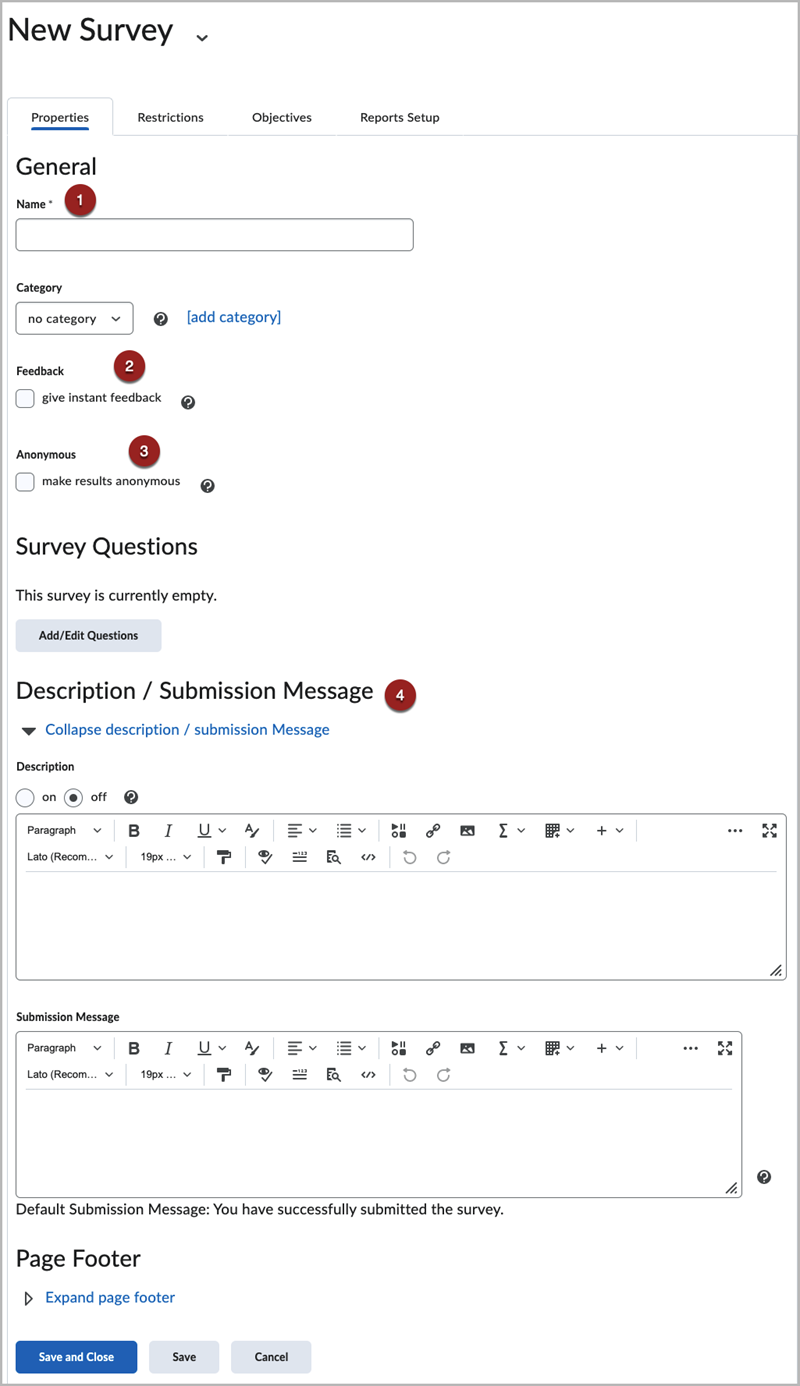Select the Description on radio button
The image size is (800, 1386).
25,798
